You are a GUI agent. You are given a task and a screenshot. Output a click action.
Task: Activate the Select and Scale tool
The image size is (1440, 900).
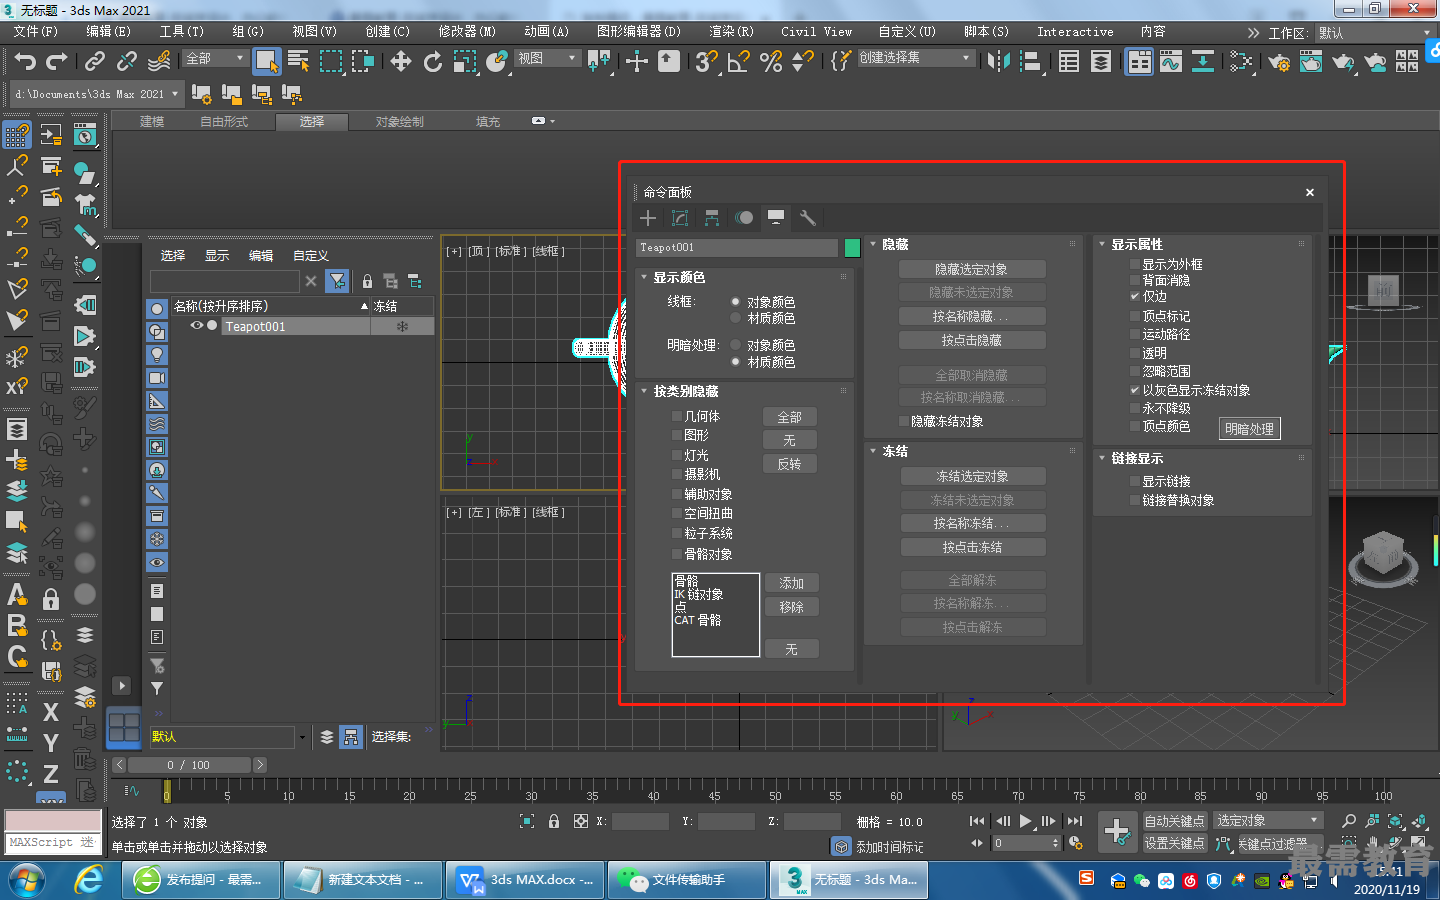[x=465, y=62]
